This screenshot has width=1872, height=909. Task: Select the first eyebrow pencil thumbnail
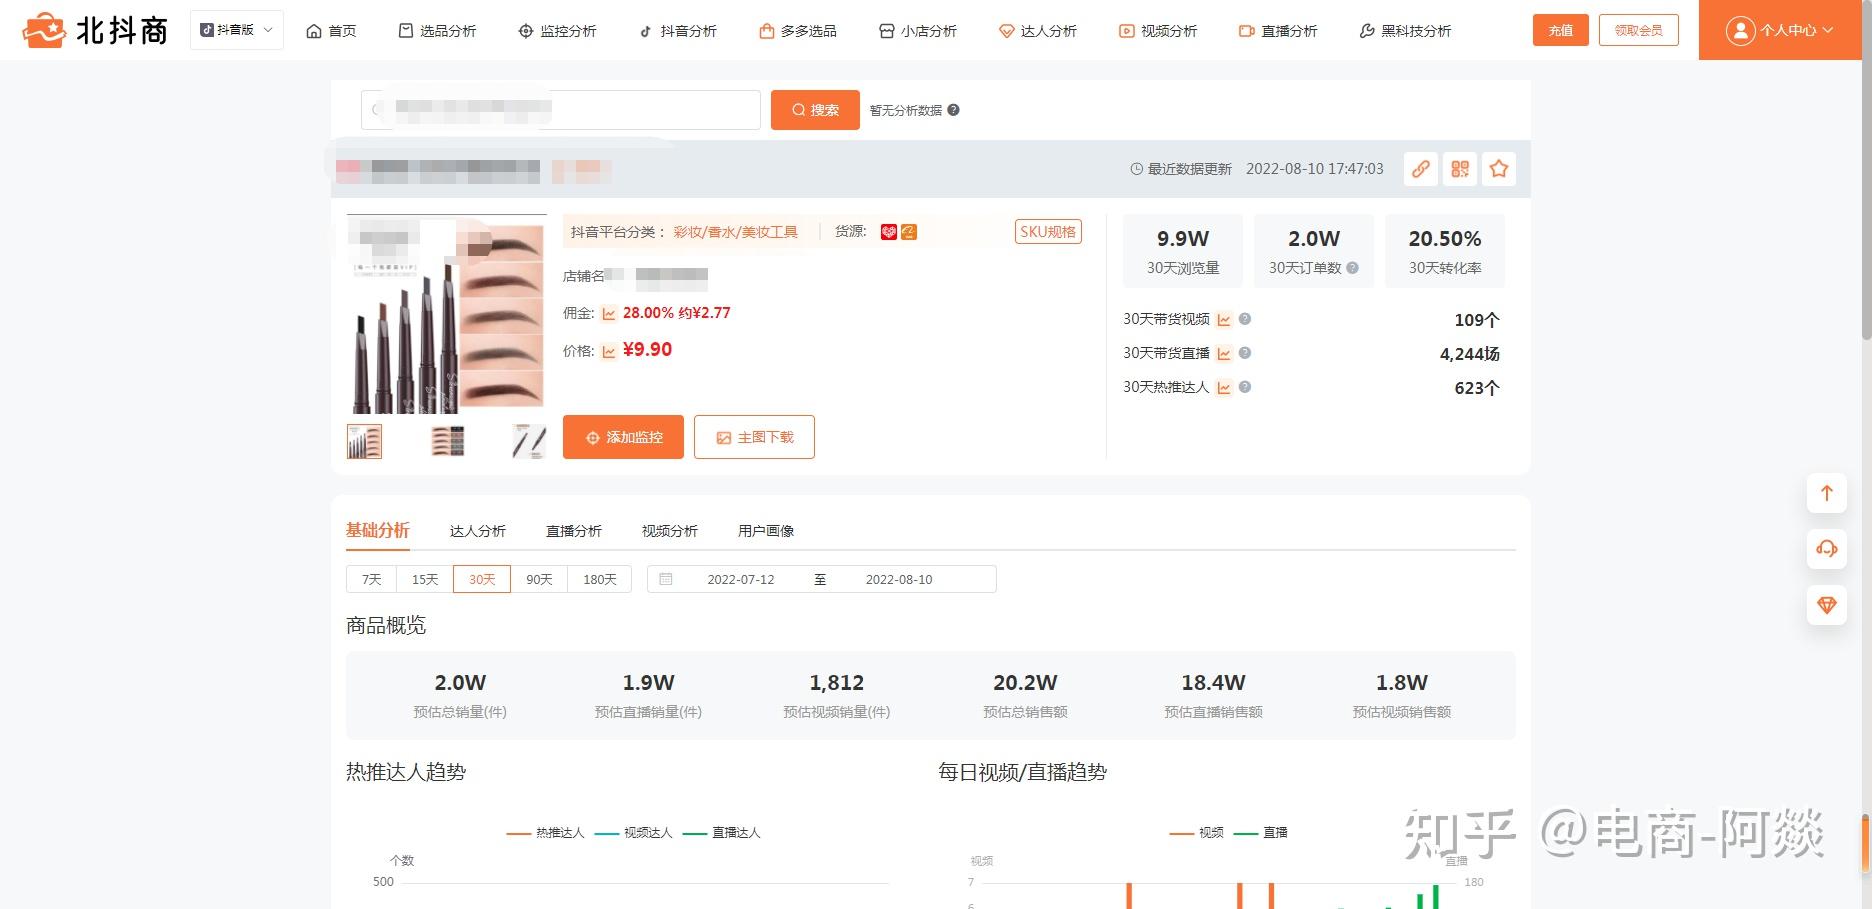tap(365, 441)
